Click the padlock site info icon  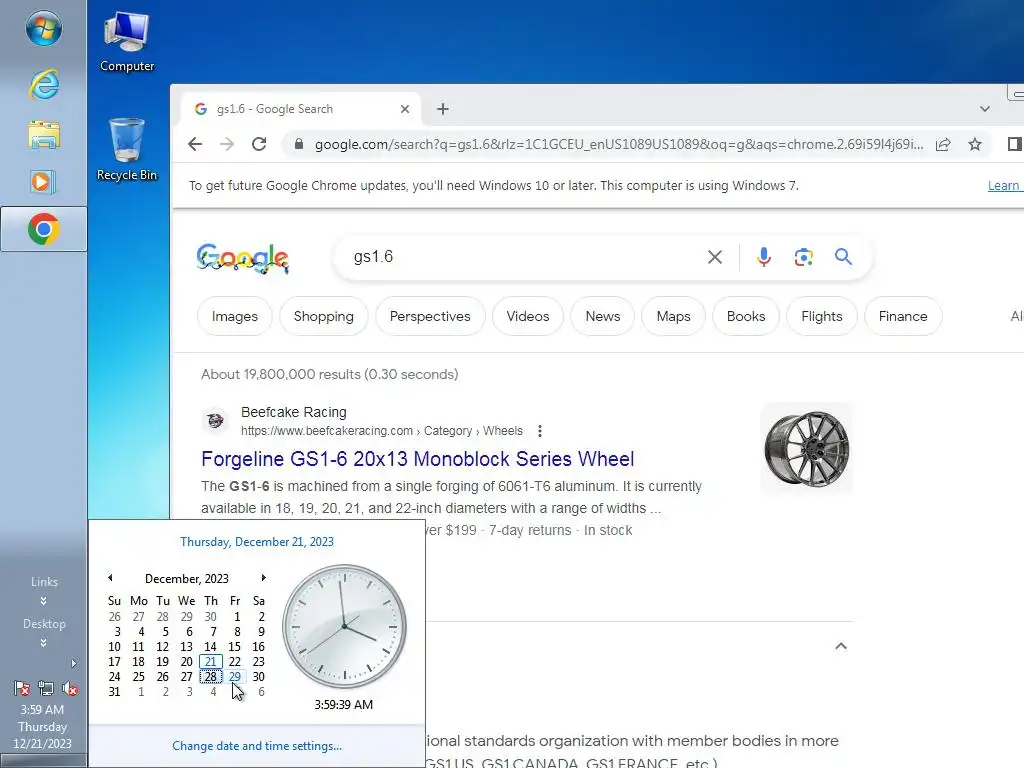coord(298,144)
